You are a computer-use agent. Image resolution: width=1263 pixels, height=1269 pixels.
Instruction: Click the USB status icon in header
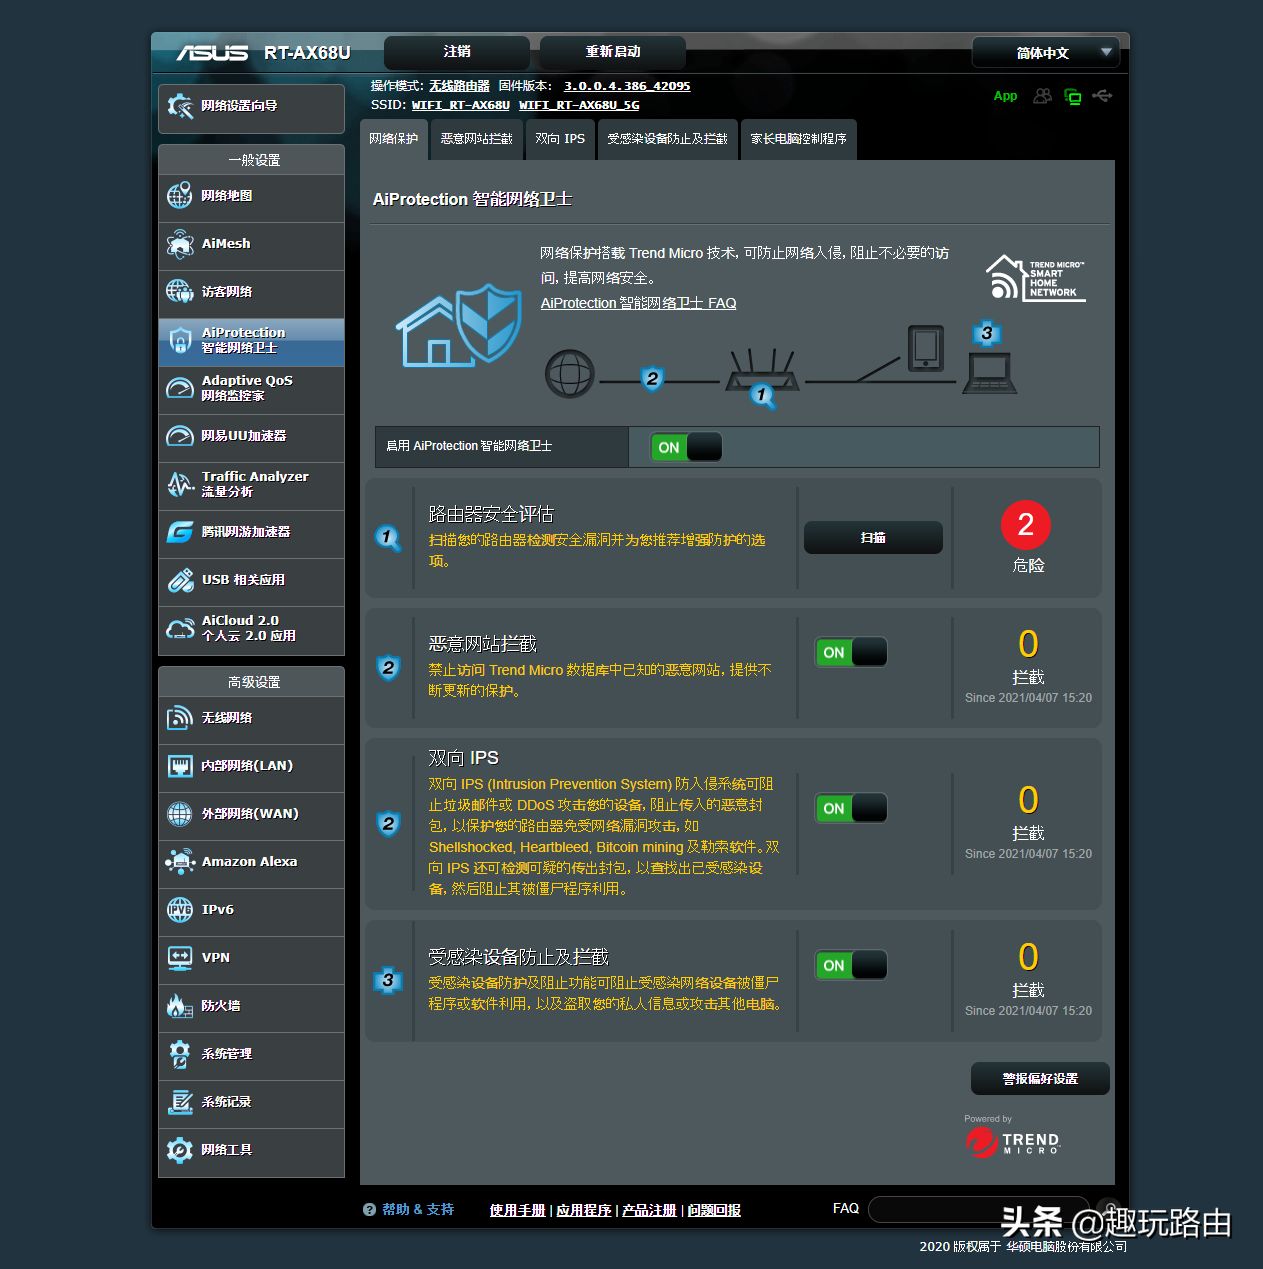coord(1102,96)
